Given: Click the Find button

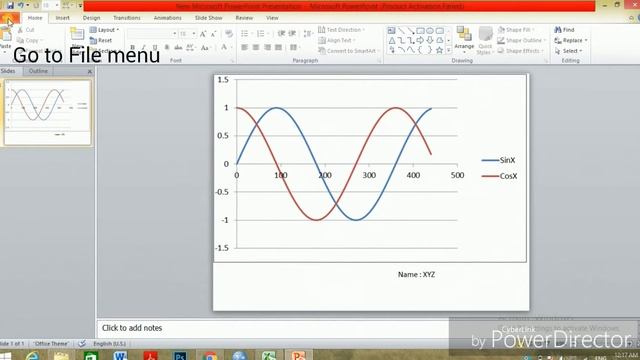Looking at the screenshot, I should click(564, 30).
